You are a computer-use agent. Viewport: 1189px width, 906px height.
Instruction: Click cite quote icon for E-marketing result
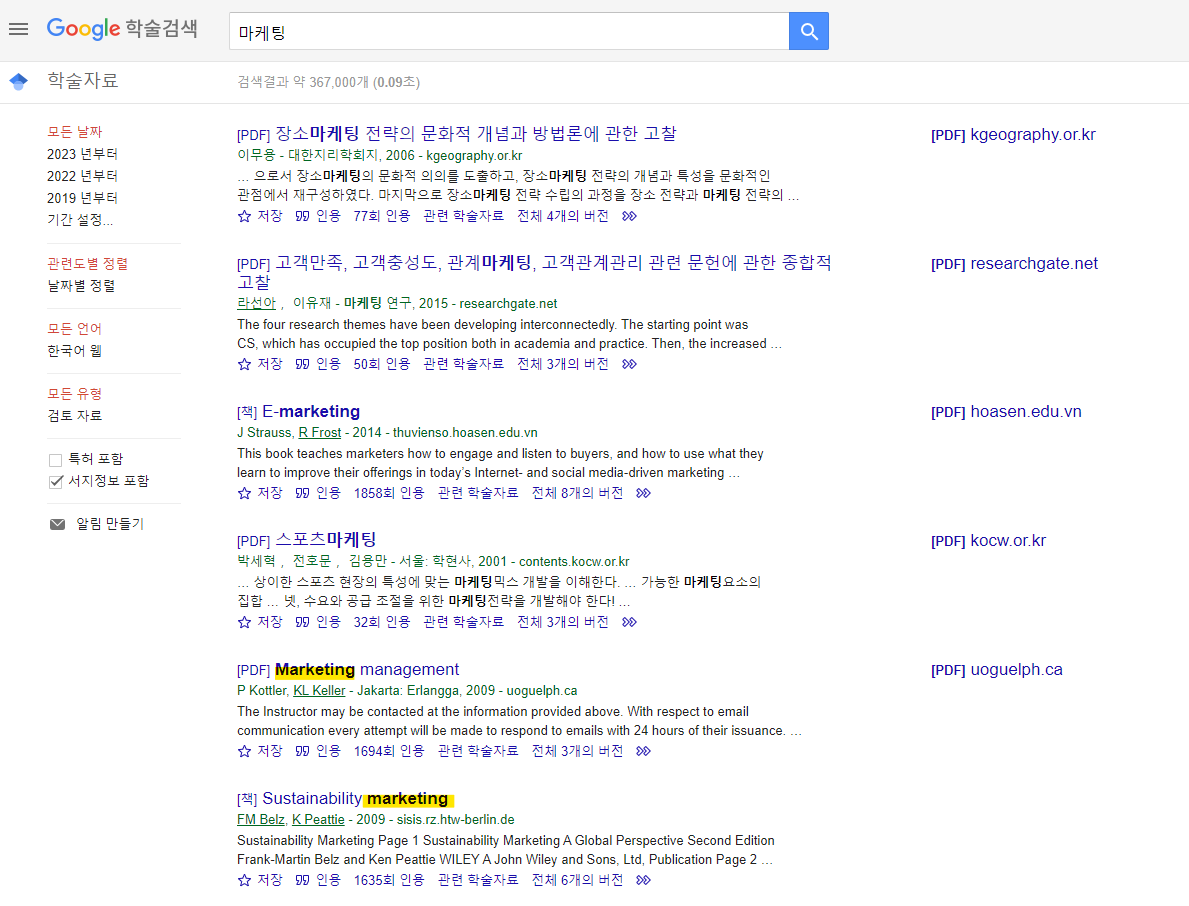[x=303, y=493]
